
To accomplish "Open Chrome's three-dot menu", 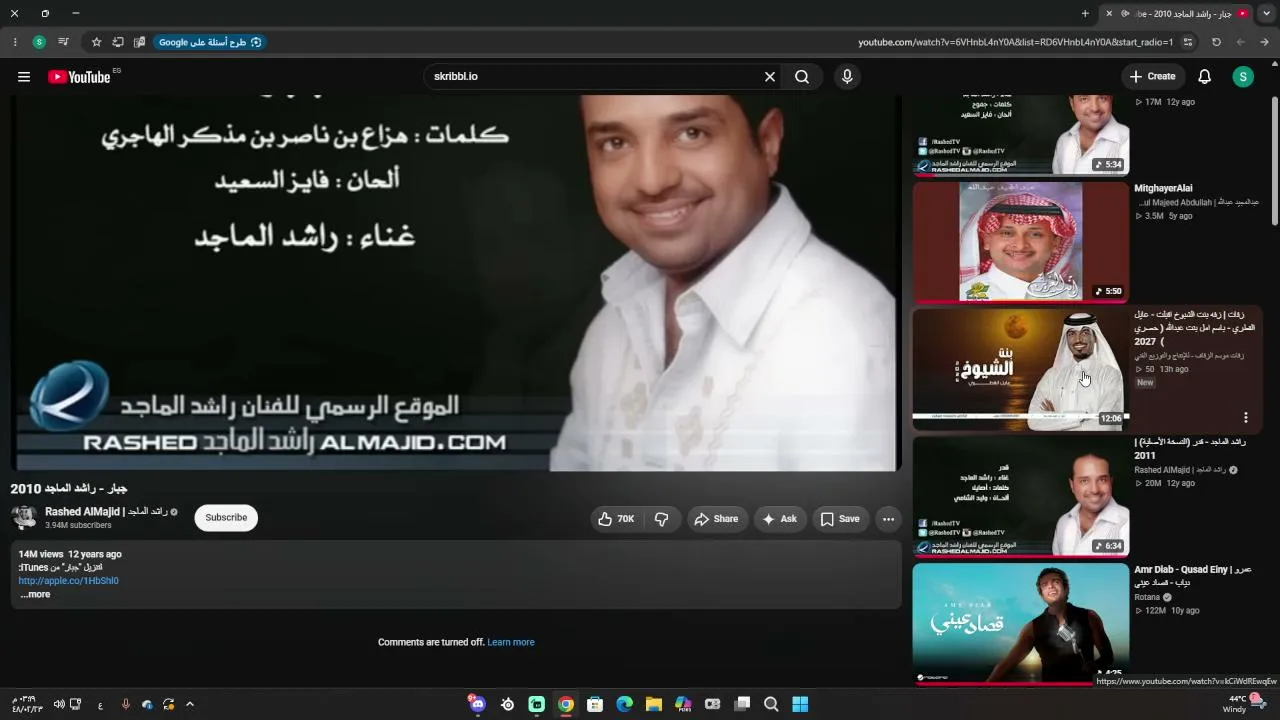I will [15, 42].
